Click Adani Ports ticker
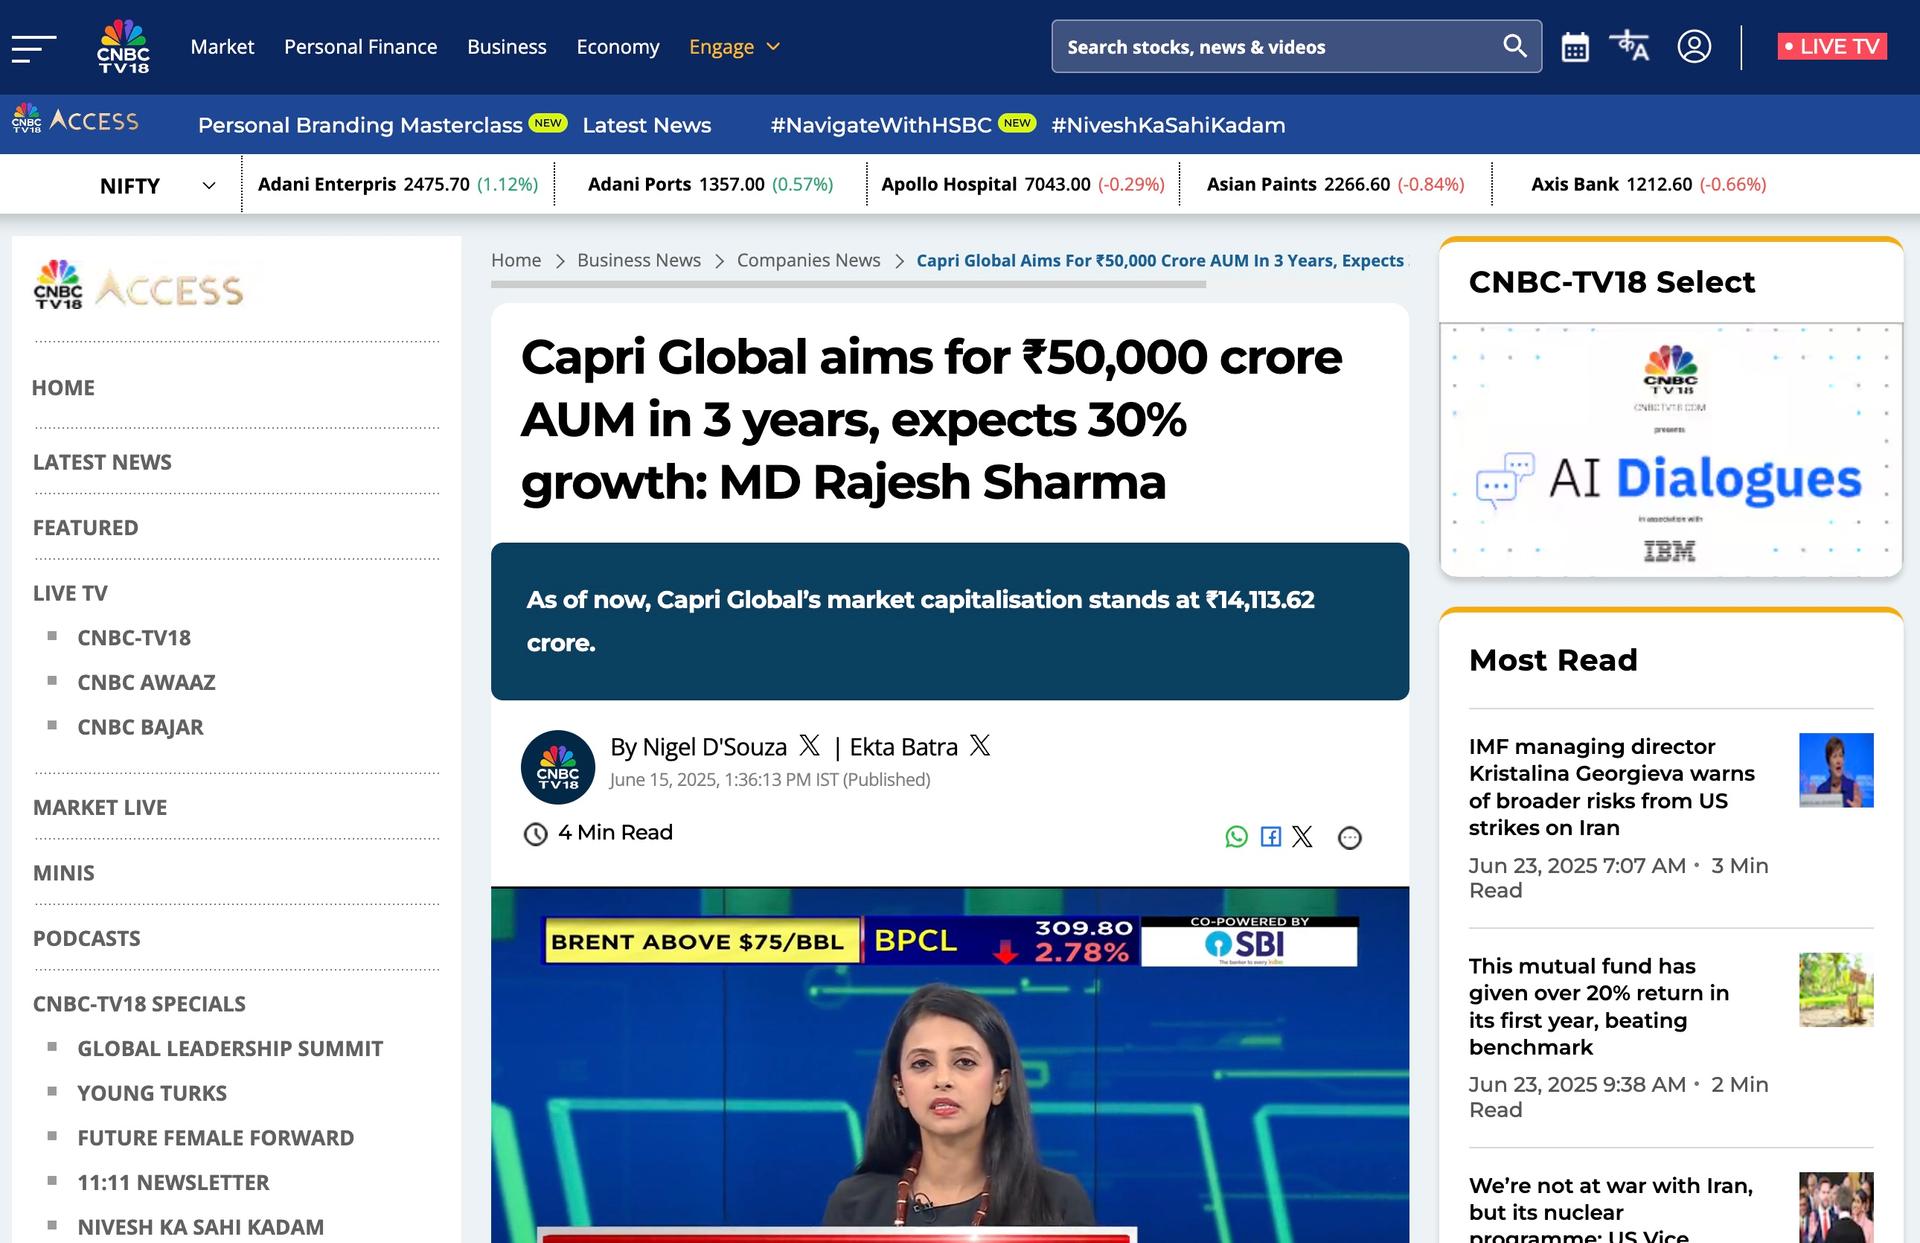Screen dimensions: 1920x1243 tap(710, 184)
